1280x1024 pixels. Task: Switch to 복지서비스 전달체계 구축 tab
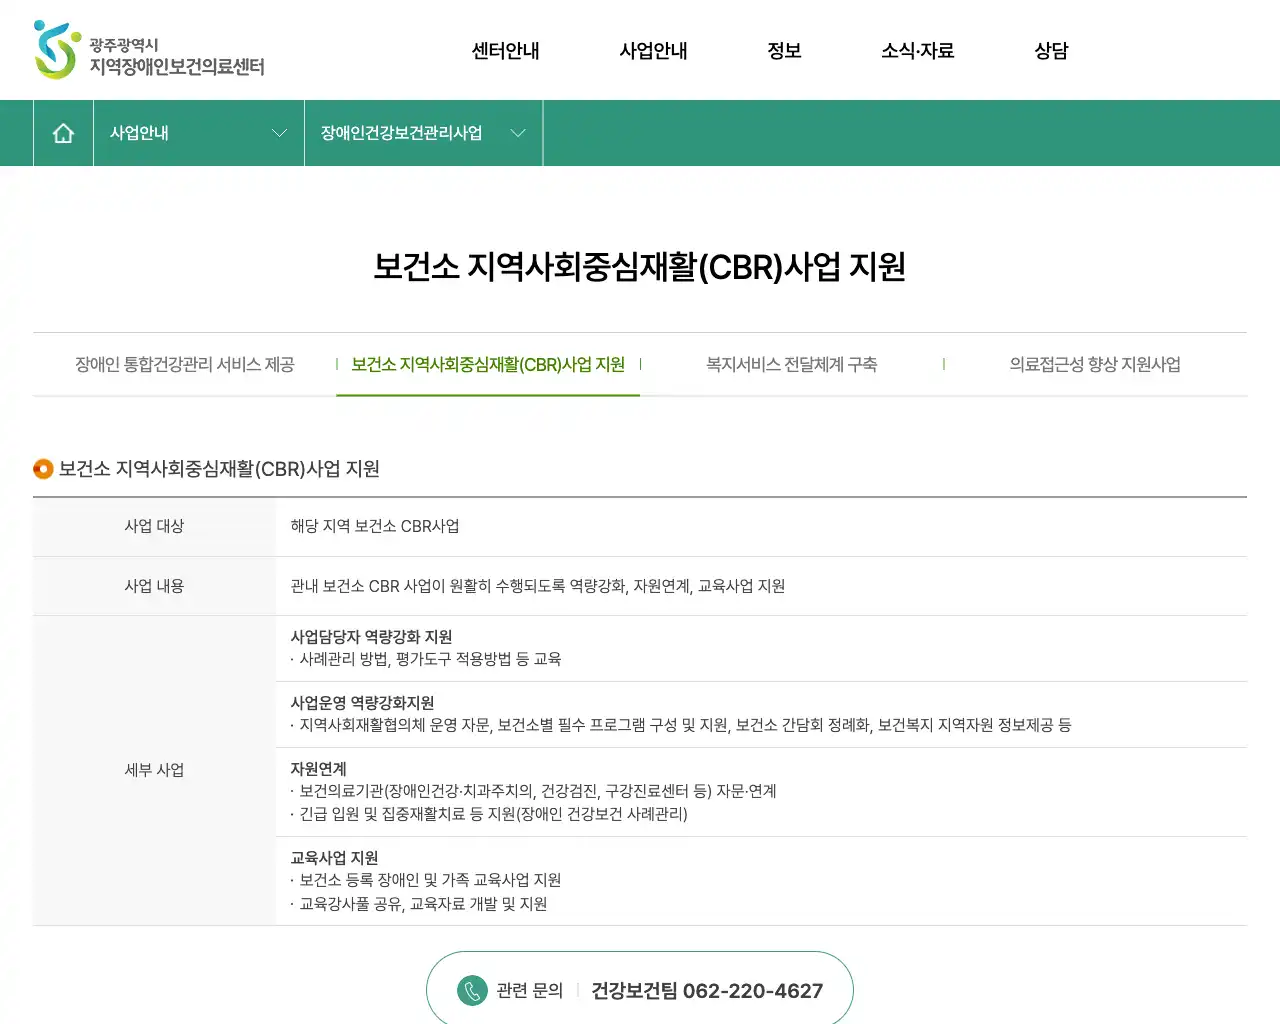(792, 365)
